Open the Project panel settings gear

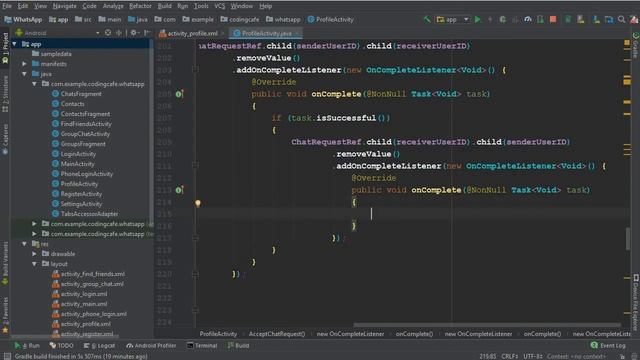(133, 33)
